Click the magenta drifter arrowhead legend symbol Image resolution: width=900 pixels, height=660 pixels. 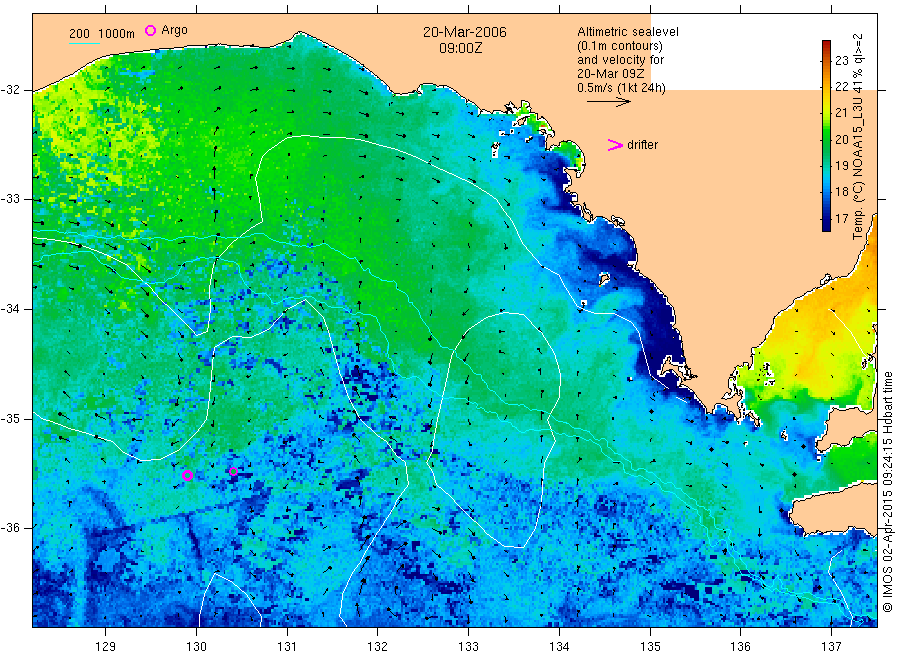615,145
